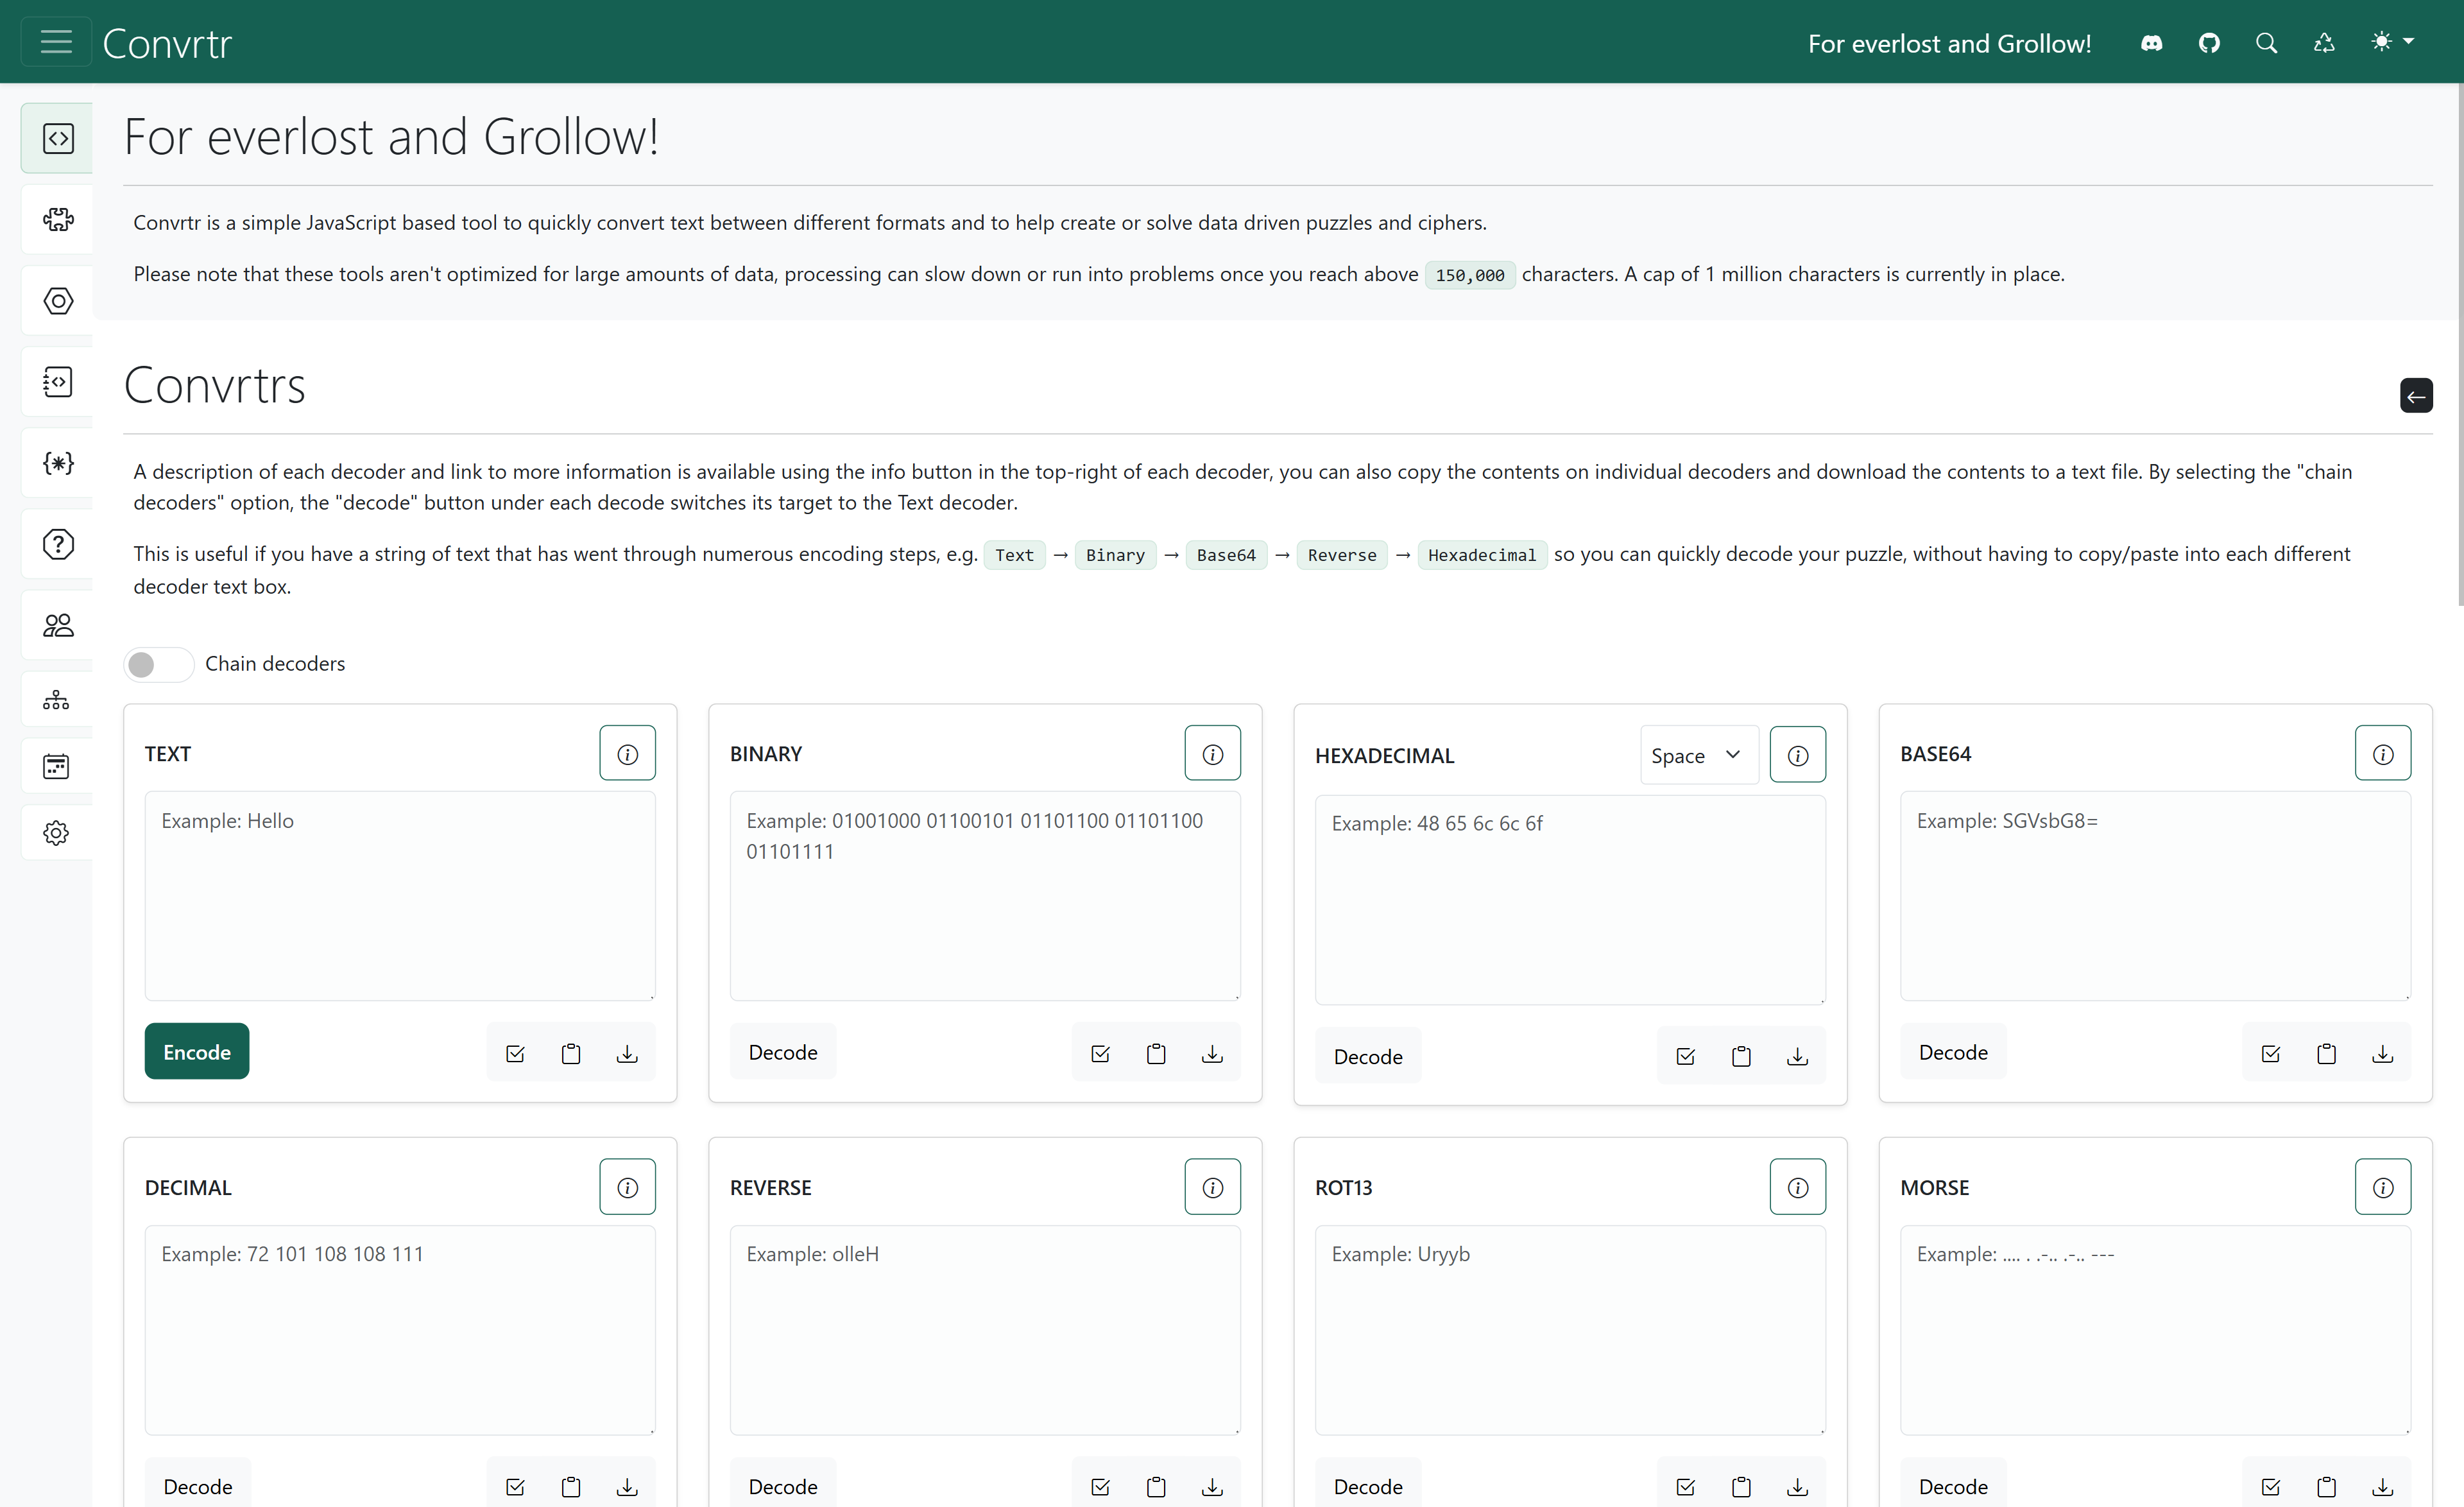Download REVERSE card contents
The height and width of the screenshot is (1507, 2464).
[x=1212, y=1486]
